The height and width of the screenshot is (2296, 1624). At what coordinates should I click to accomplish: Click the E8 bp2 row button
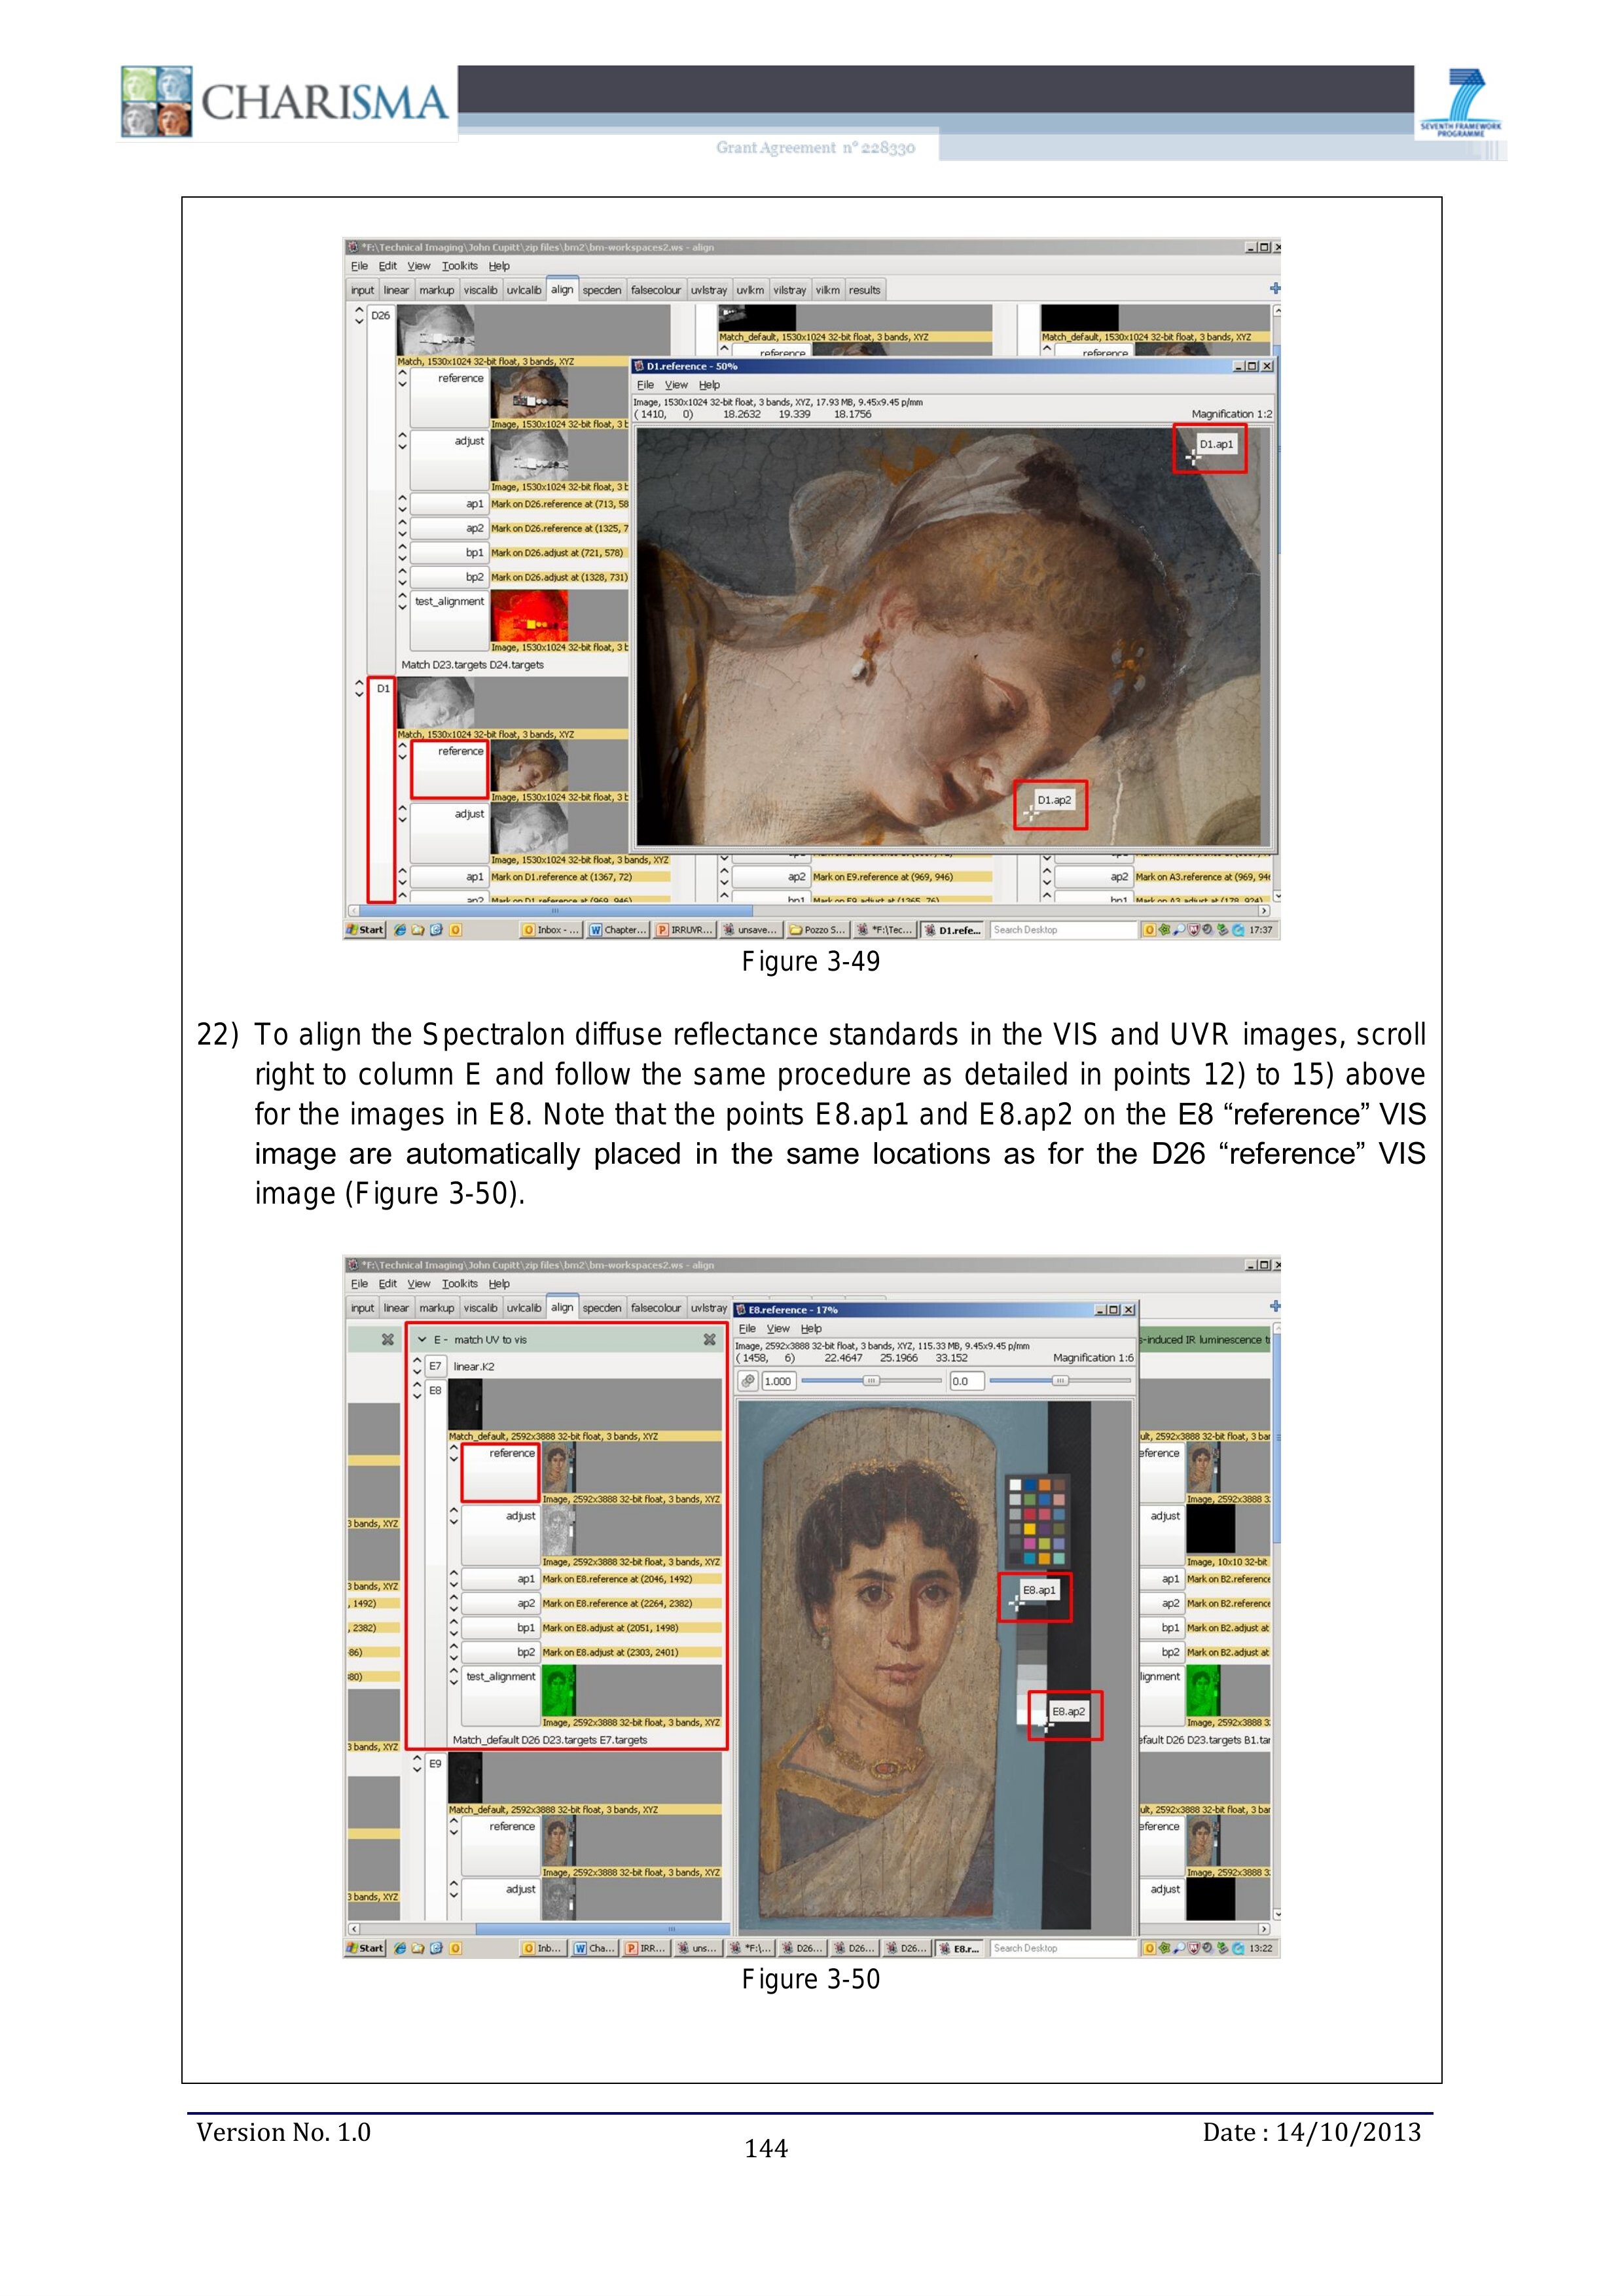tap(500, 1652)
